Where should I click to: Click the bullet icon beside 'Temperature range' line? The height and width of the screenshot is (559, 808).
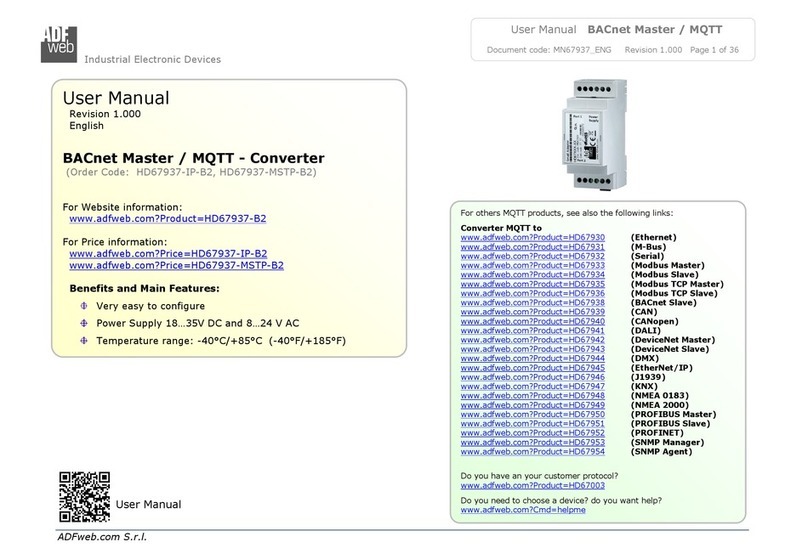(84, 341)
